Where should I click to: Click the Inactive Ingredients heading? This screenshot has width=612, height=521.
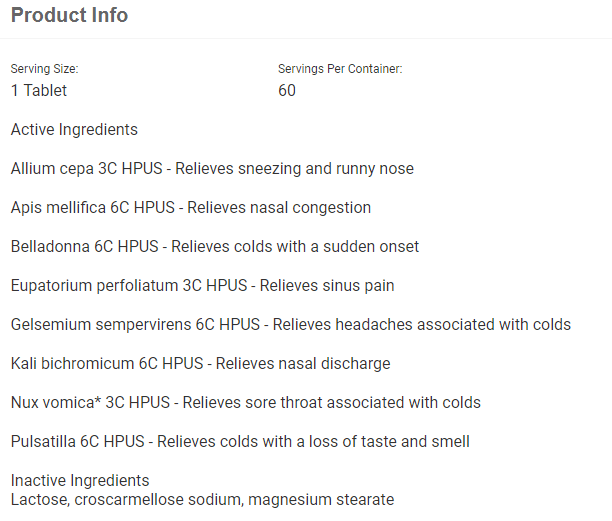click(80, 480)
